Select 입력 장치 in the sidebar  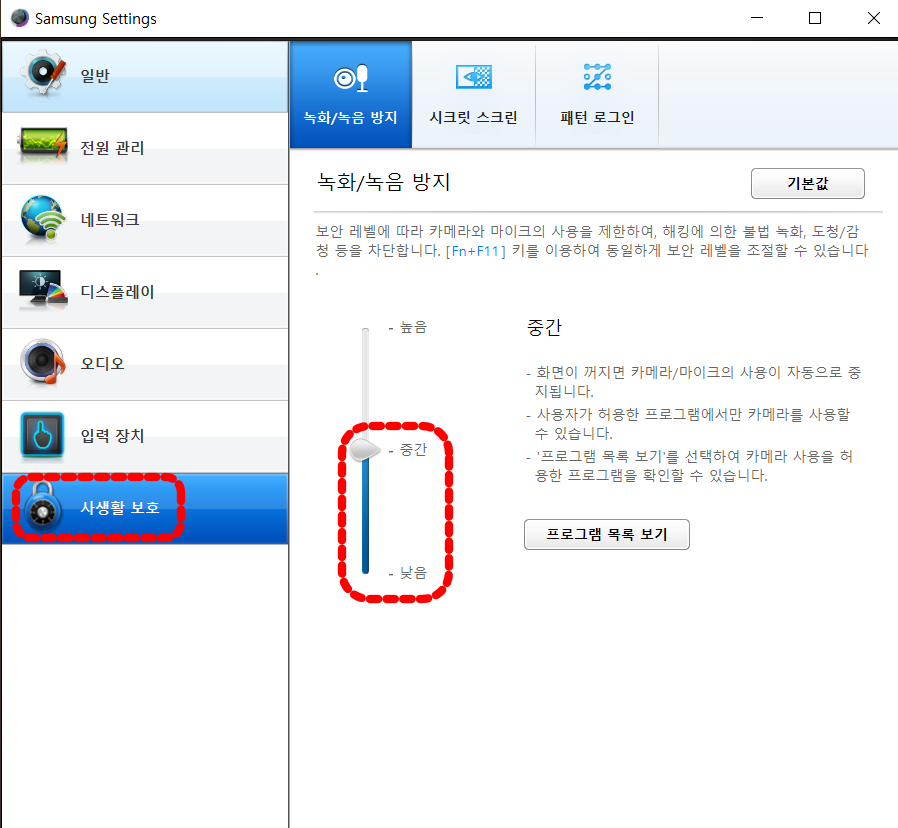coord(145,437)
